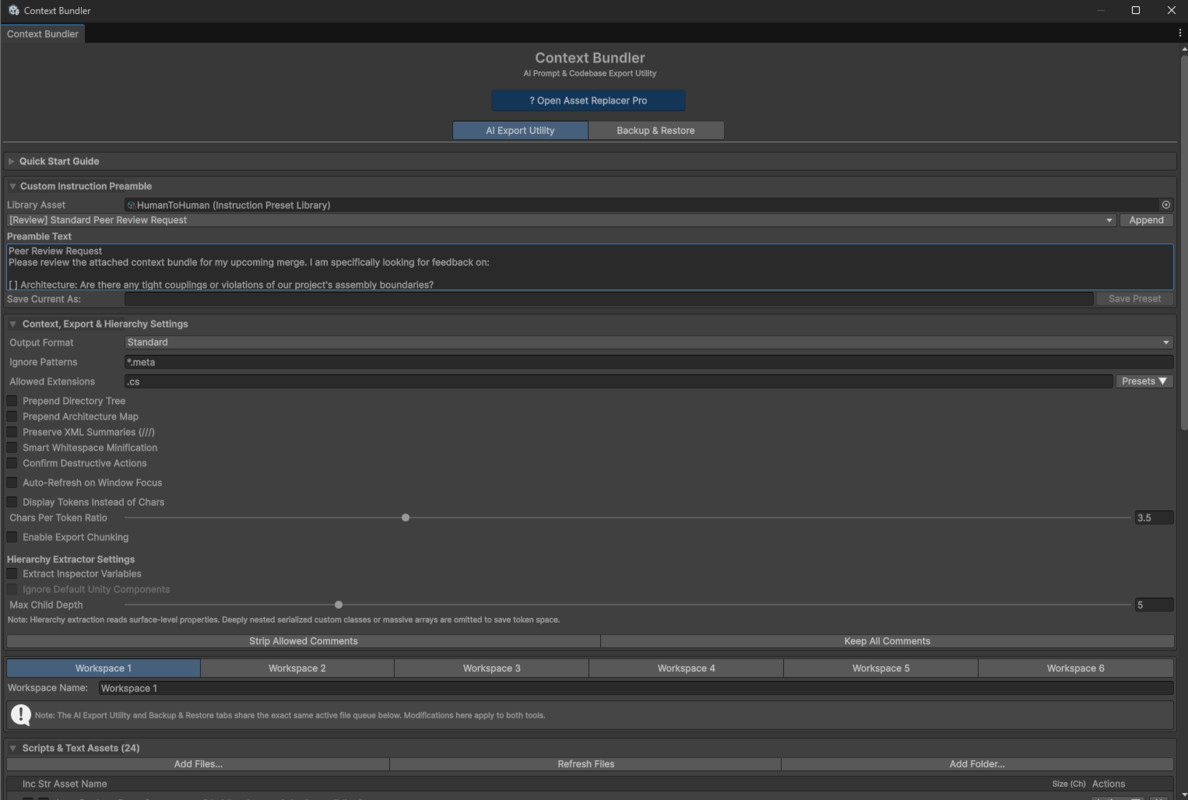
Task: Click the Append button
Action: (1146, 220)
